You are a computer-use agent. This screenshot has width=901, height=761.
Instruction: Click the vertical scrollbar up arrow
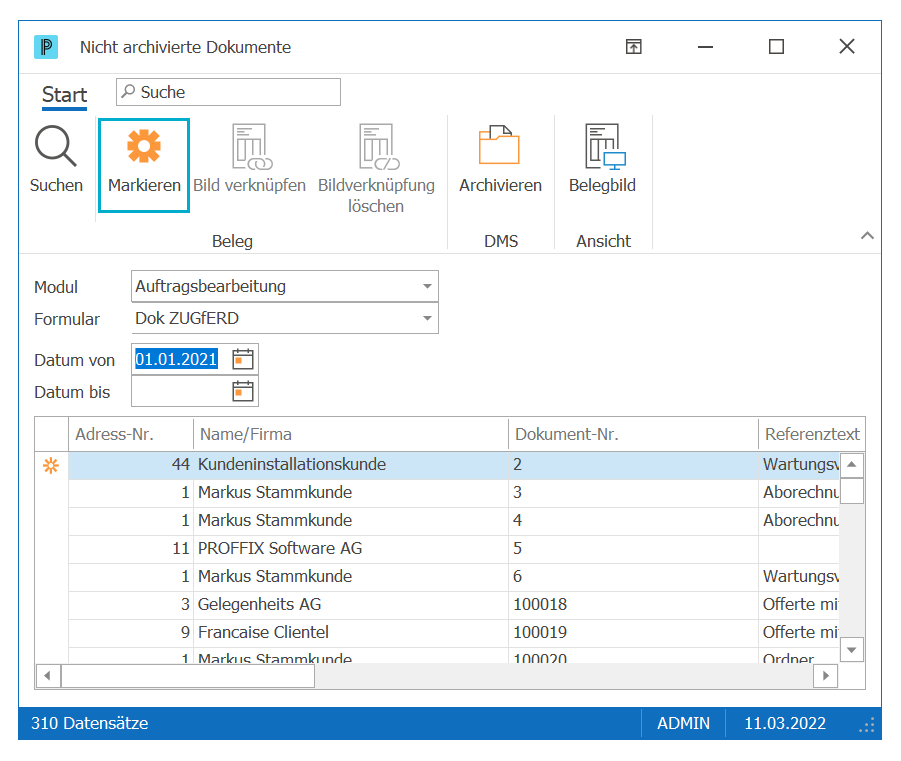852,464
